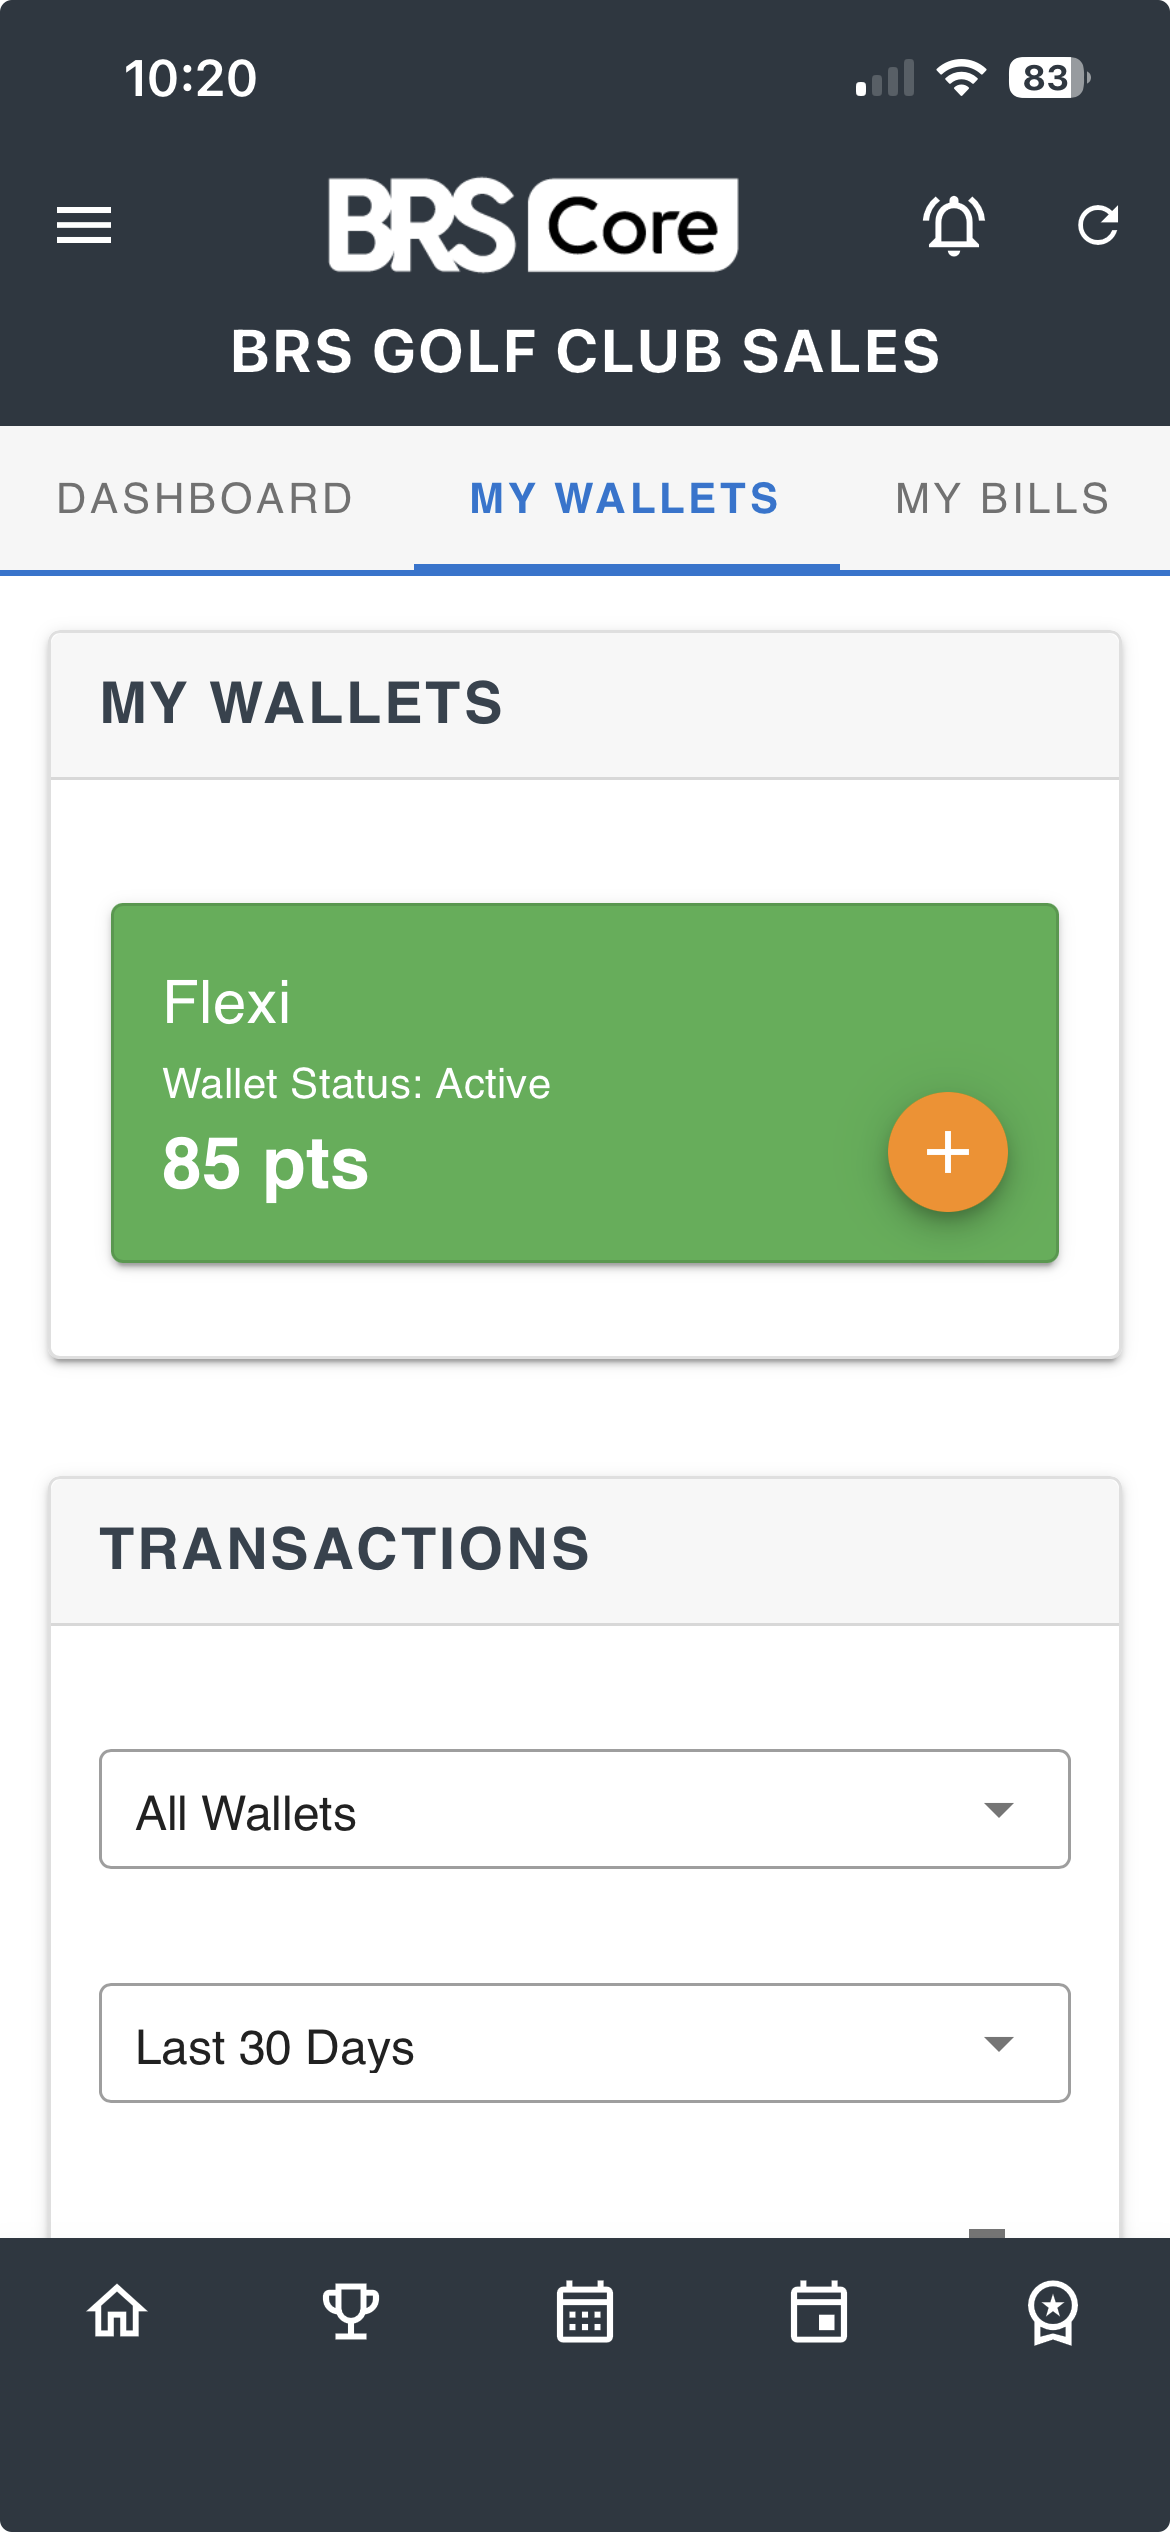This screenshot has height=2532, width=1170.
Task: Add points to Flexi wallet
Action: 947,1152
